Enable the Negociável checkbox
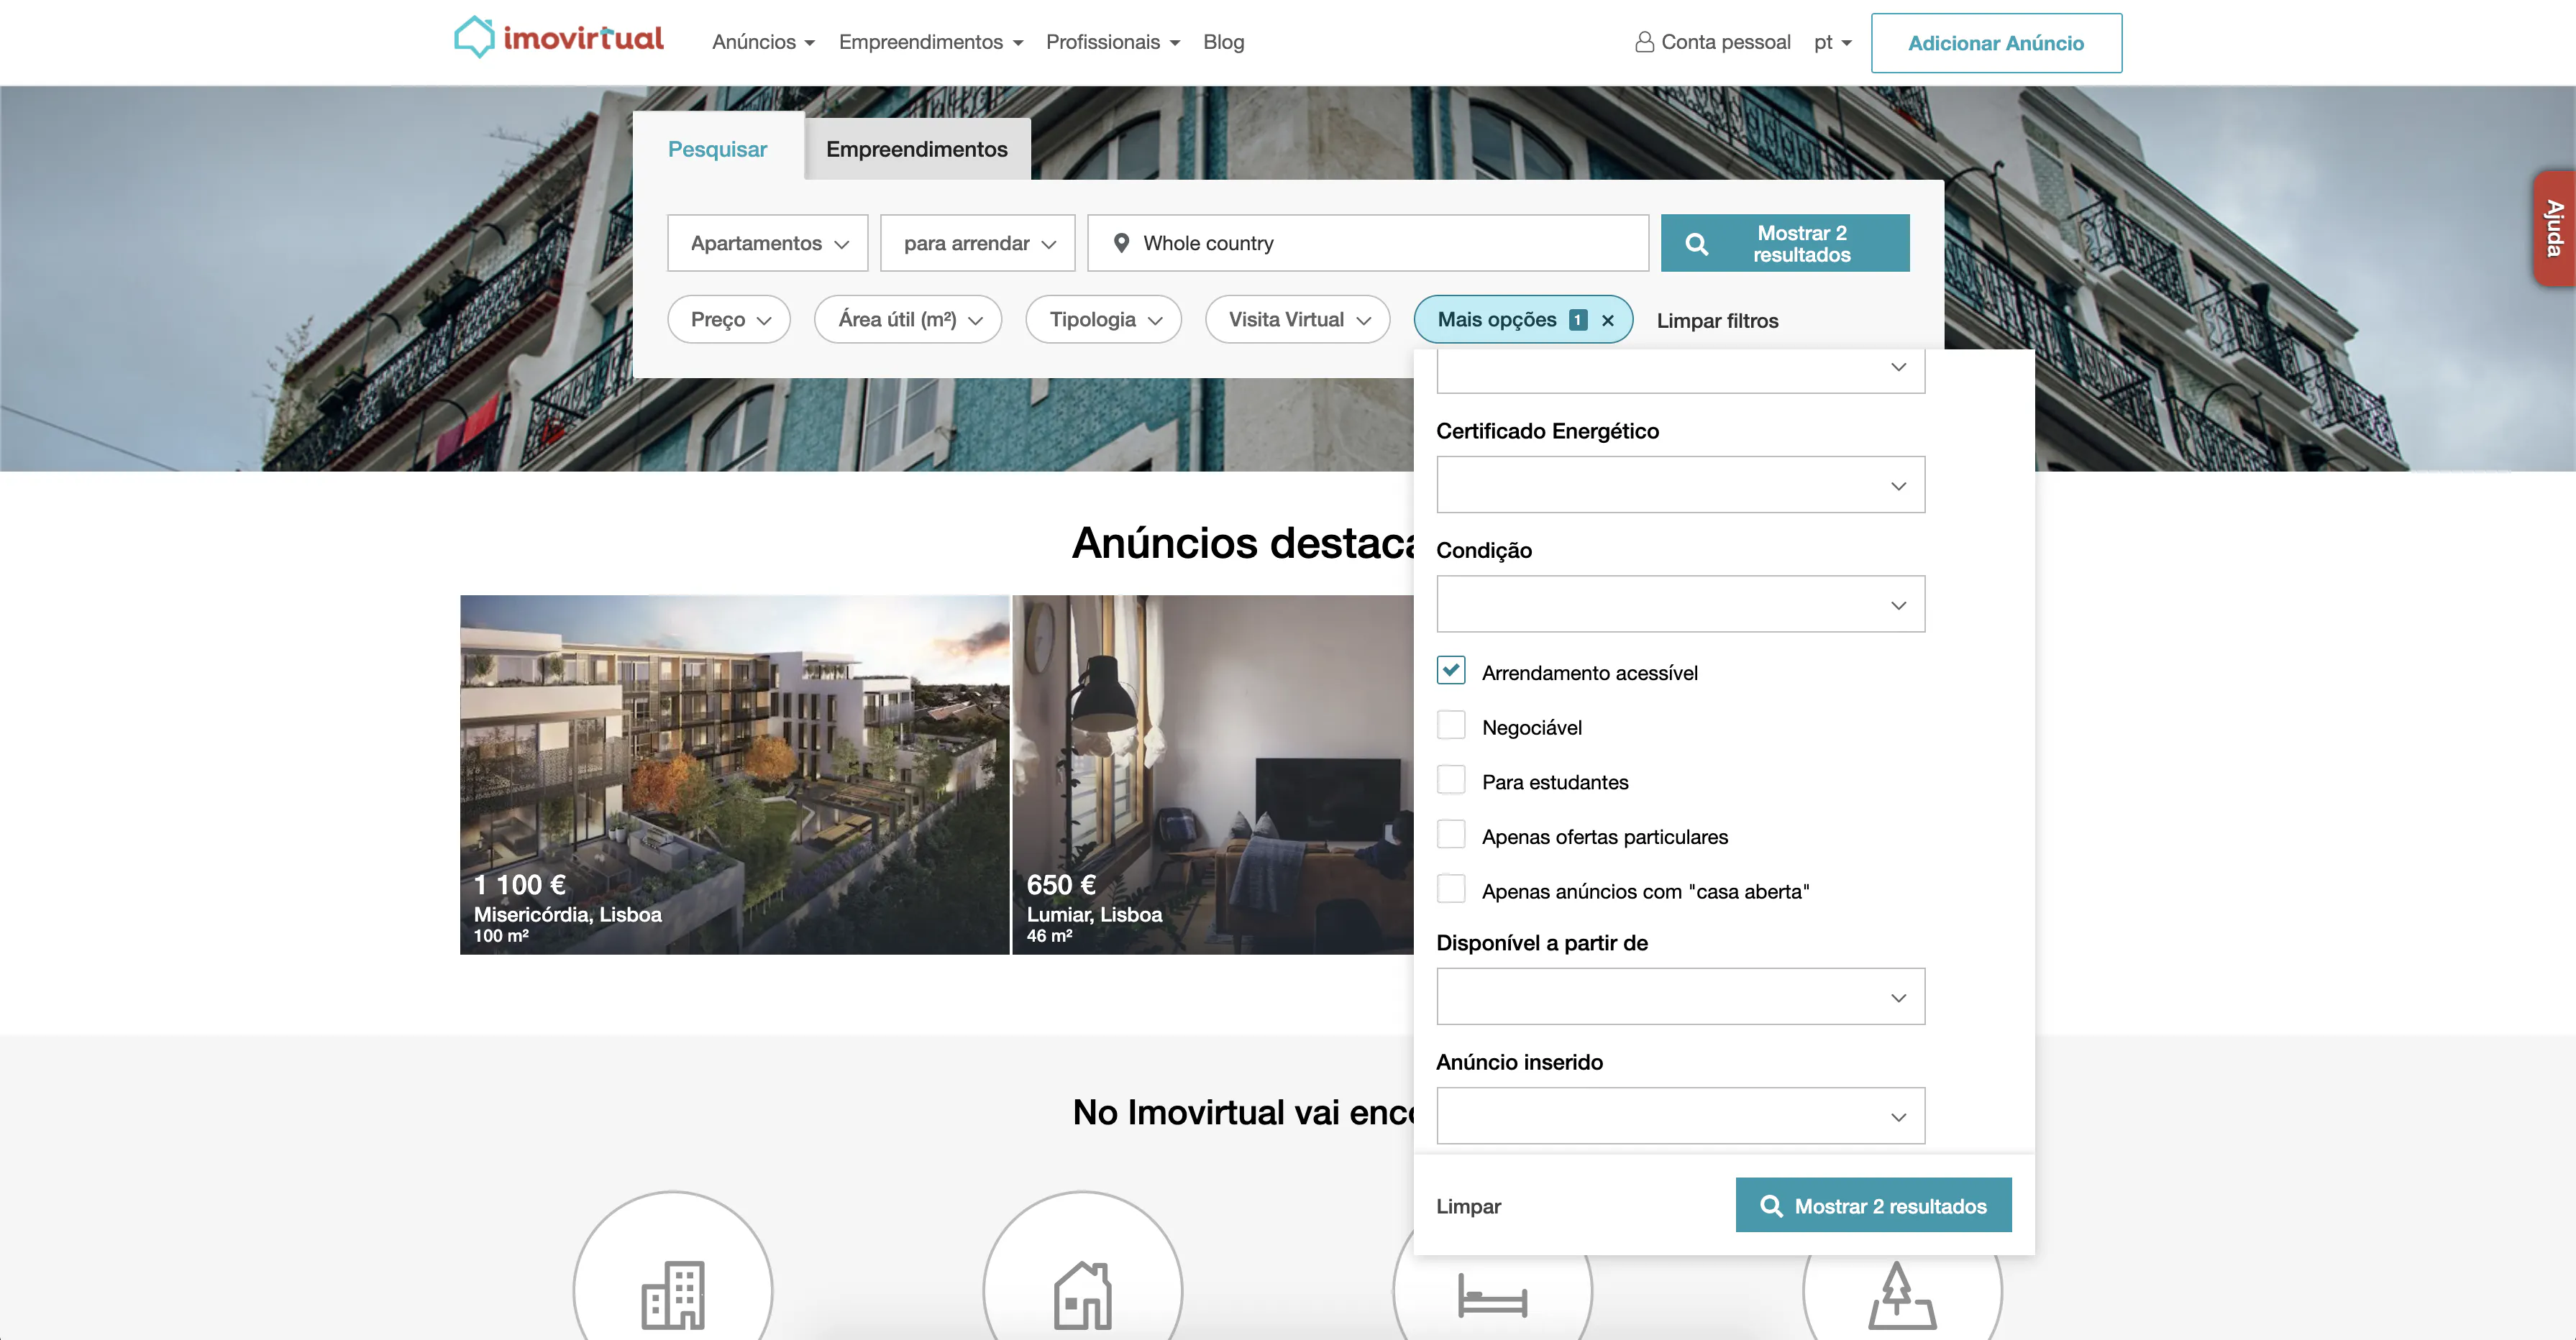 (x=1451, y=724)
